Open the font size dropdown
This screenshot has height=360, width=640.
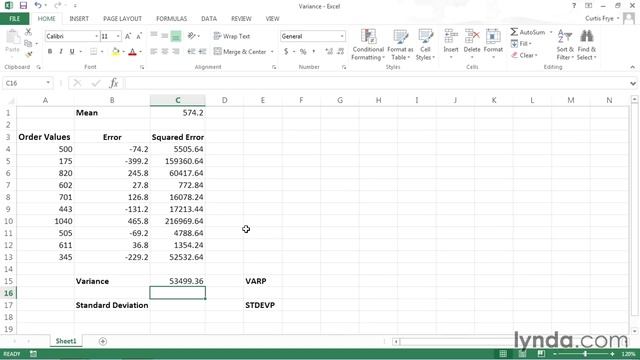[118, 36]
